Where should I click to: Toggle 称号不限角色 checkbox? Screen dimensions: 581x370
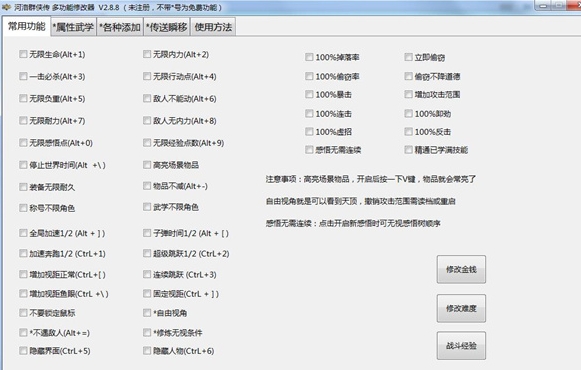point(23,208)
